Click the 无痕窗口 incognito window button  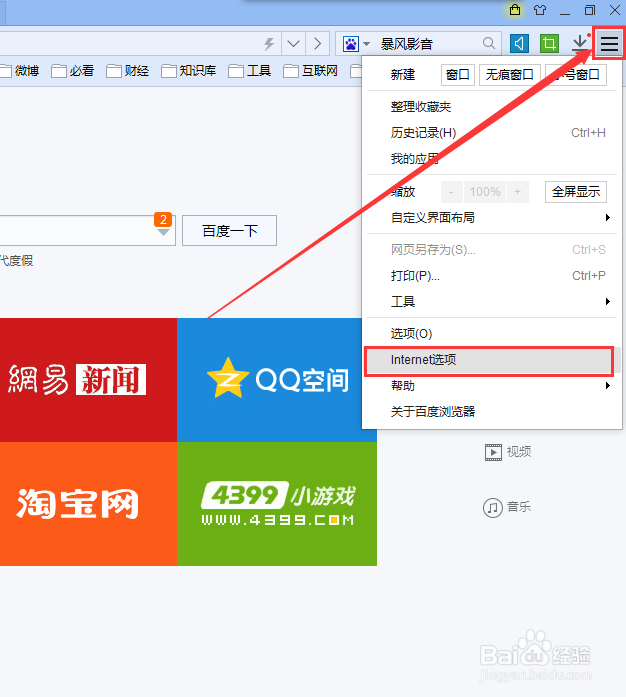510,75
